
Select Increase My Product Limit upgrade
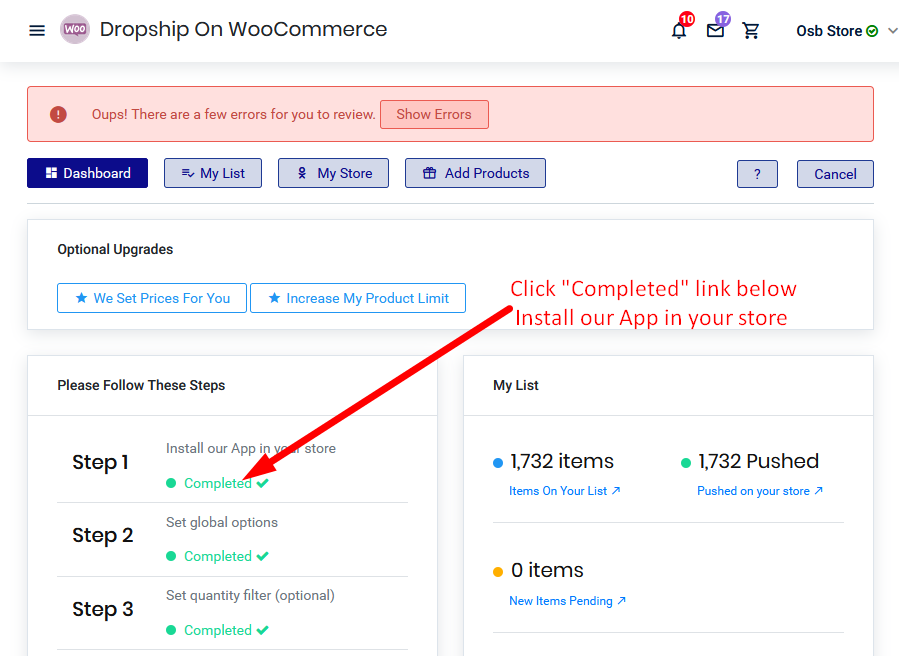pyautogui.click(x=358, y=298)
